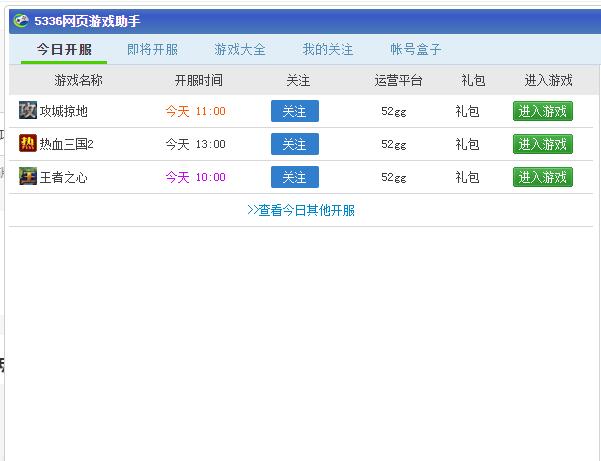The image size is (601, 461).
Task: Follow 攻城掠地 with its 关注 button
Action: click(x=295, y=111)
